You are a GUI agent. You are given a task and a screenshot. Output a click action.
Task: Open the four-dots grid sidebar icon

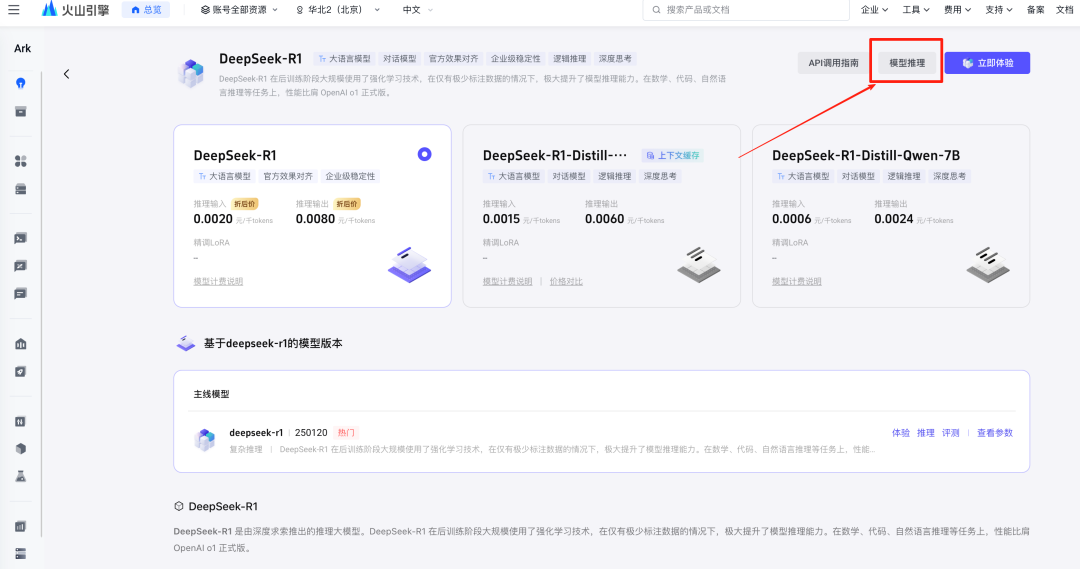tap(21, 161)
